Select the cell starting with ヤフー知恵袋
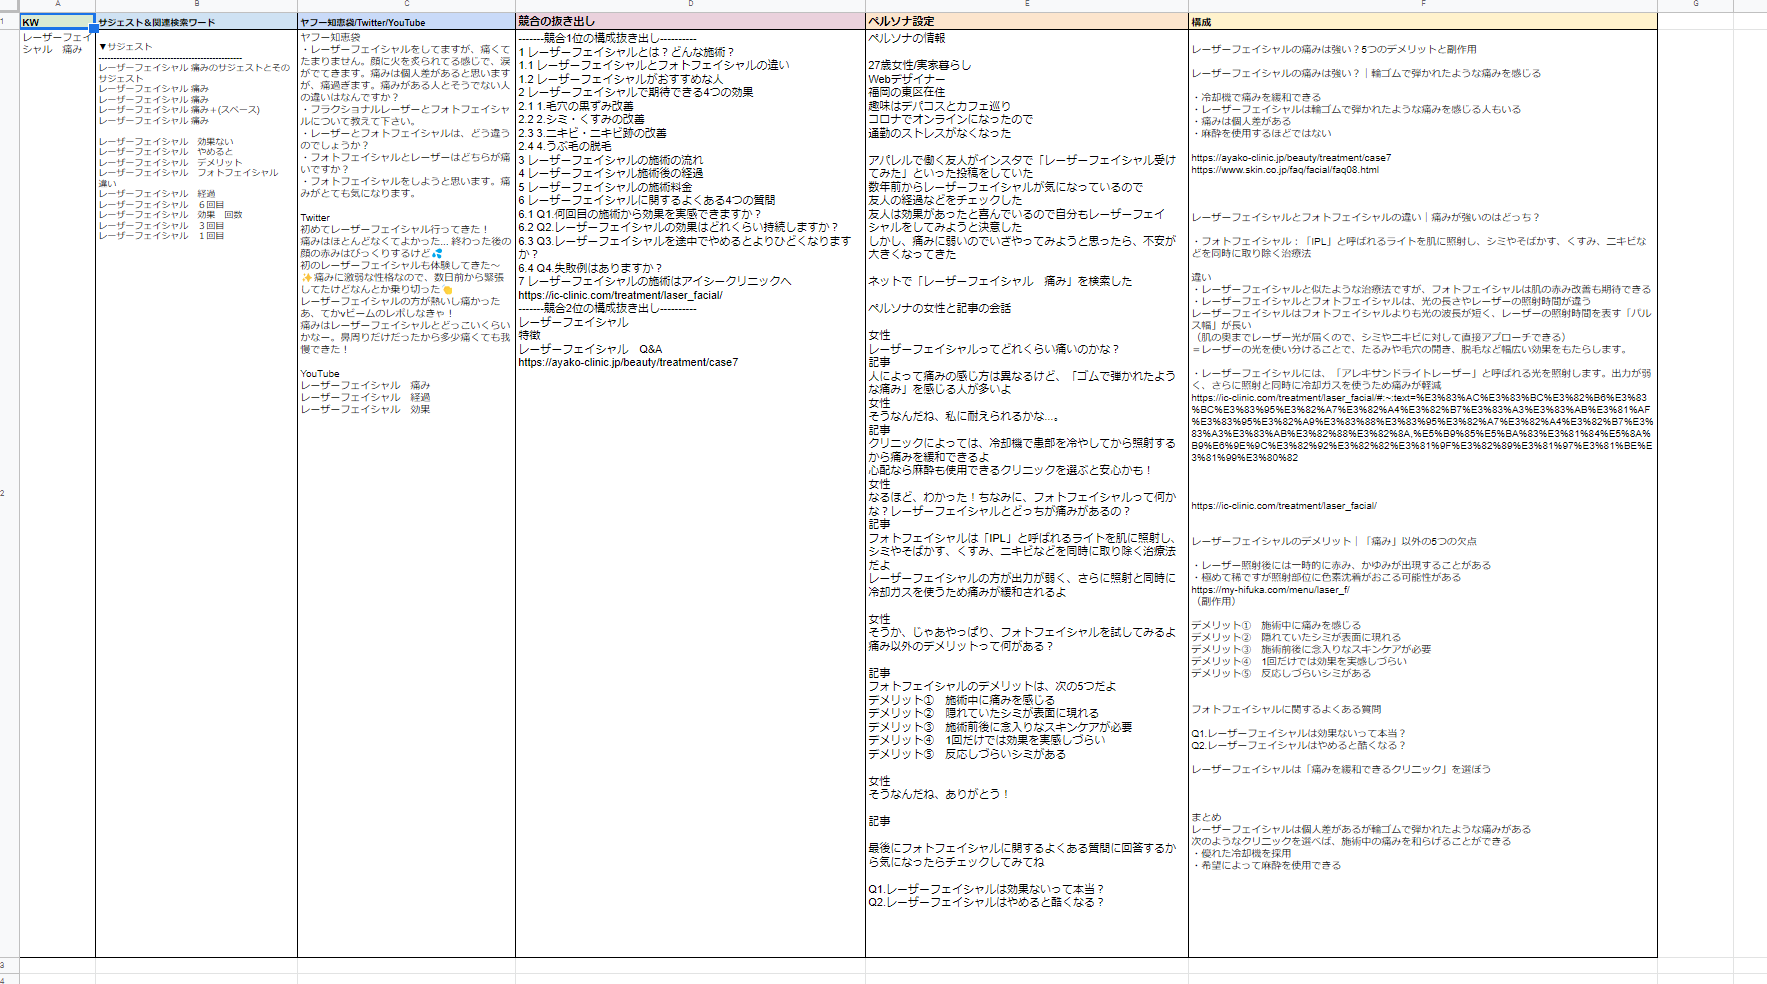The height and width of the screenshot is (984, 1767). (406, 493)
